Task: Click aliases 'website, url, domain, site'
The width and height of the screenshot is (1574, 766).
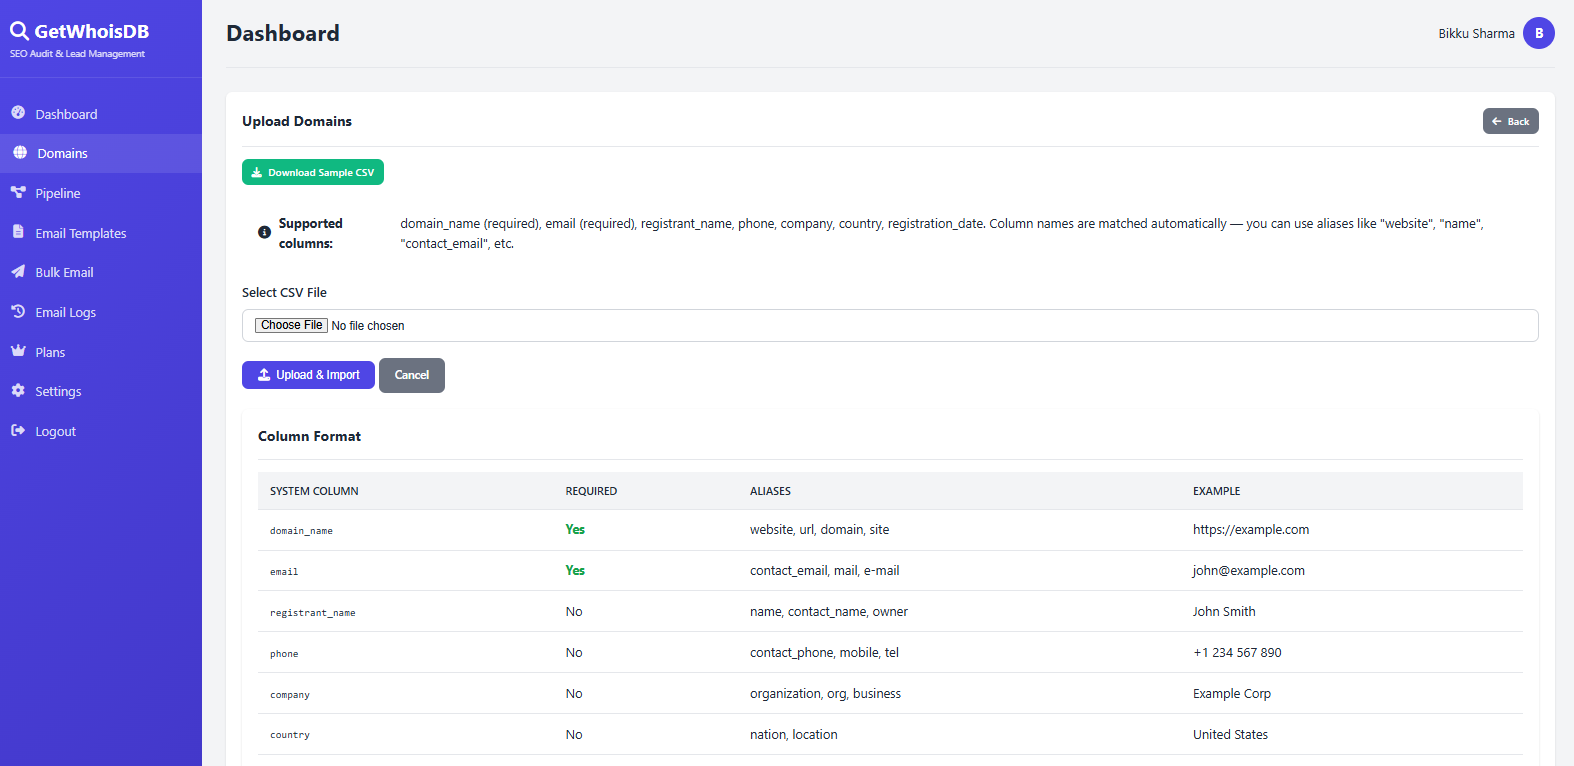Action: [x=819, y=530]
